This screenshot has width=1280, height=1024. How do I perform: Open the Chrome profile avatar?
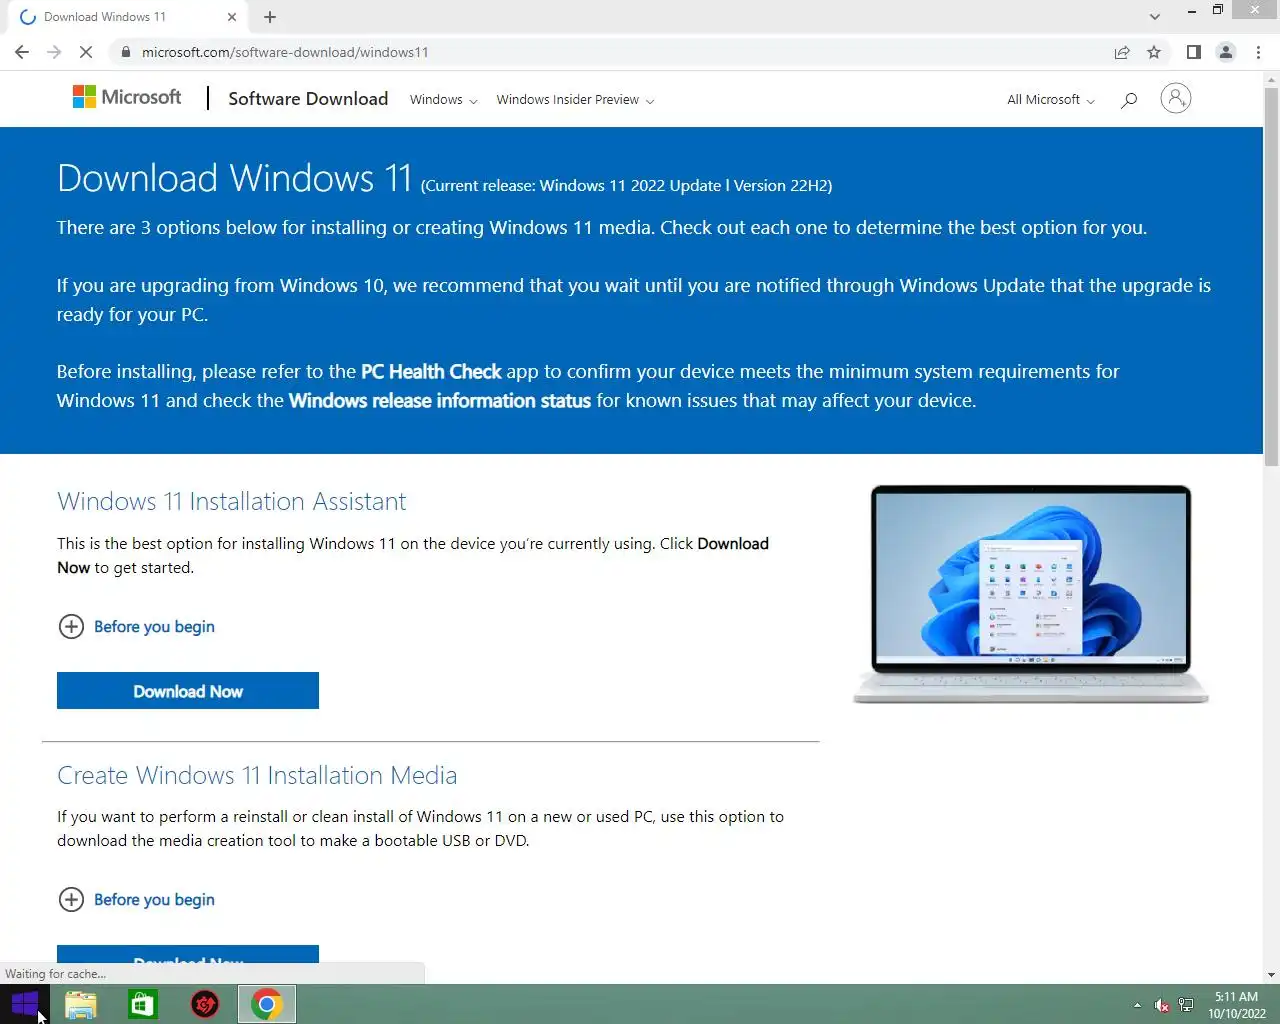click(1225, 52)
